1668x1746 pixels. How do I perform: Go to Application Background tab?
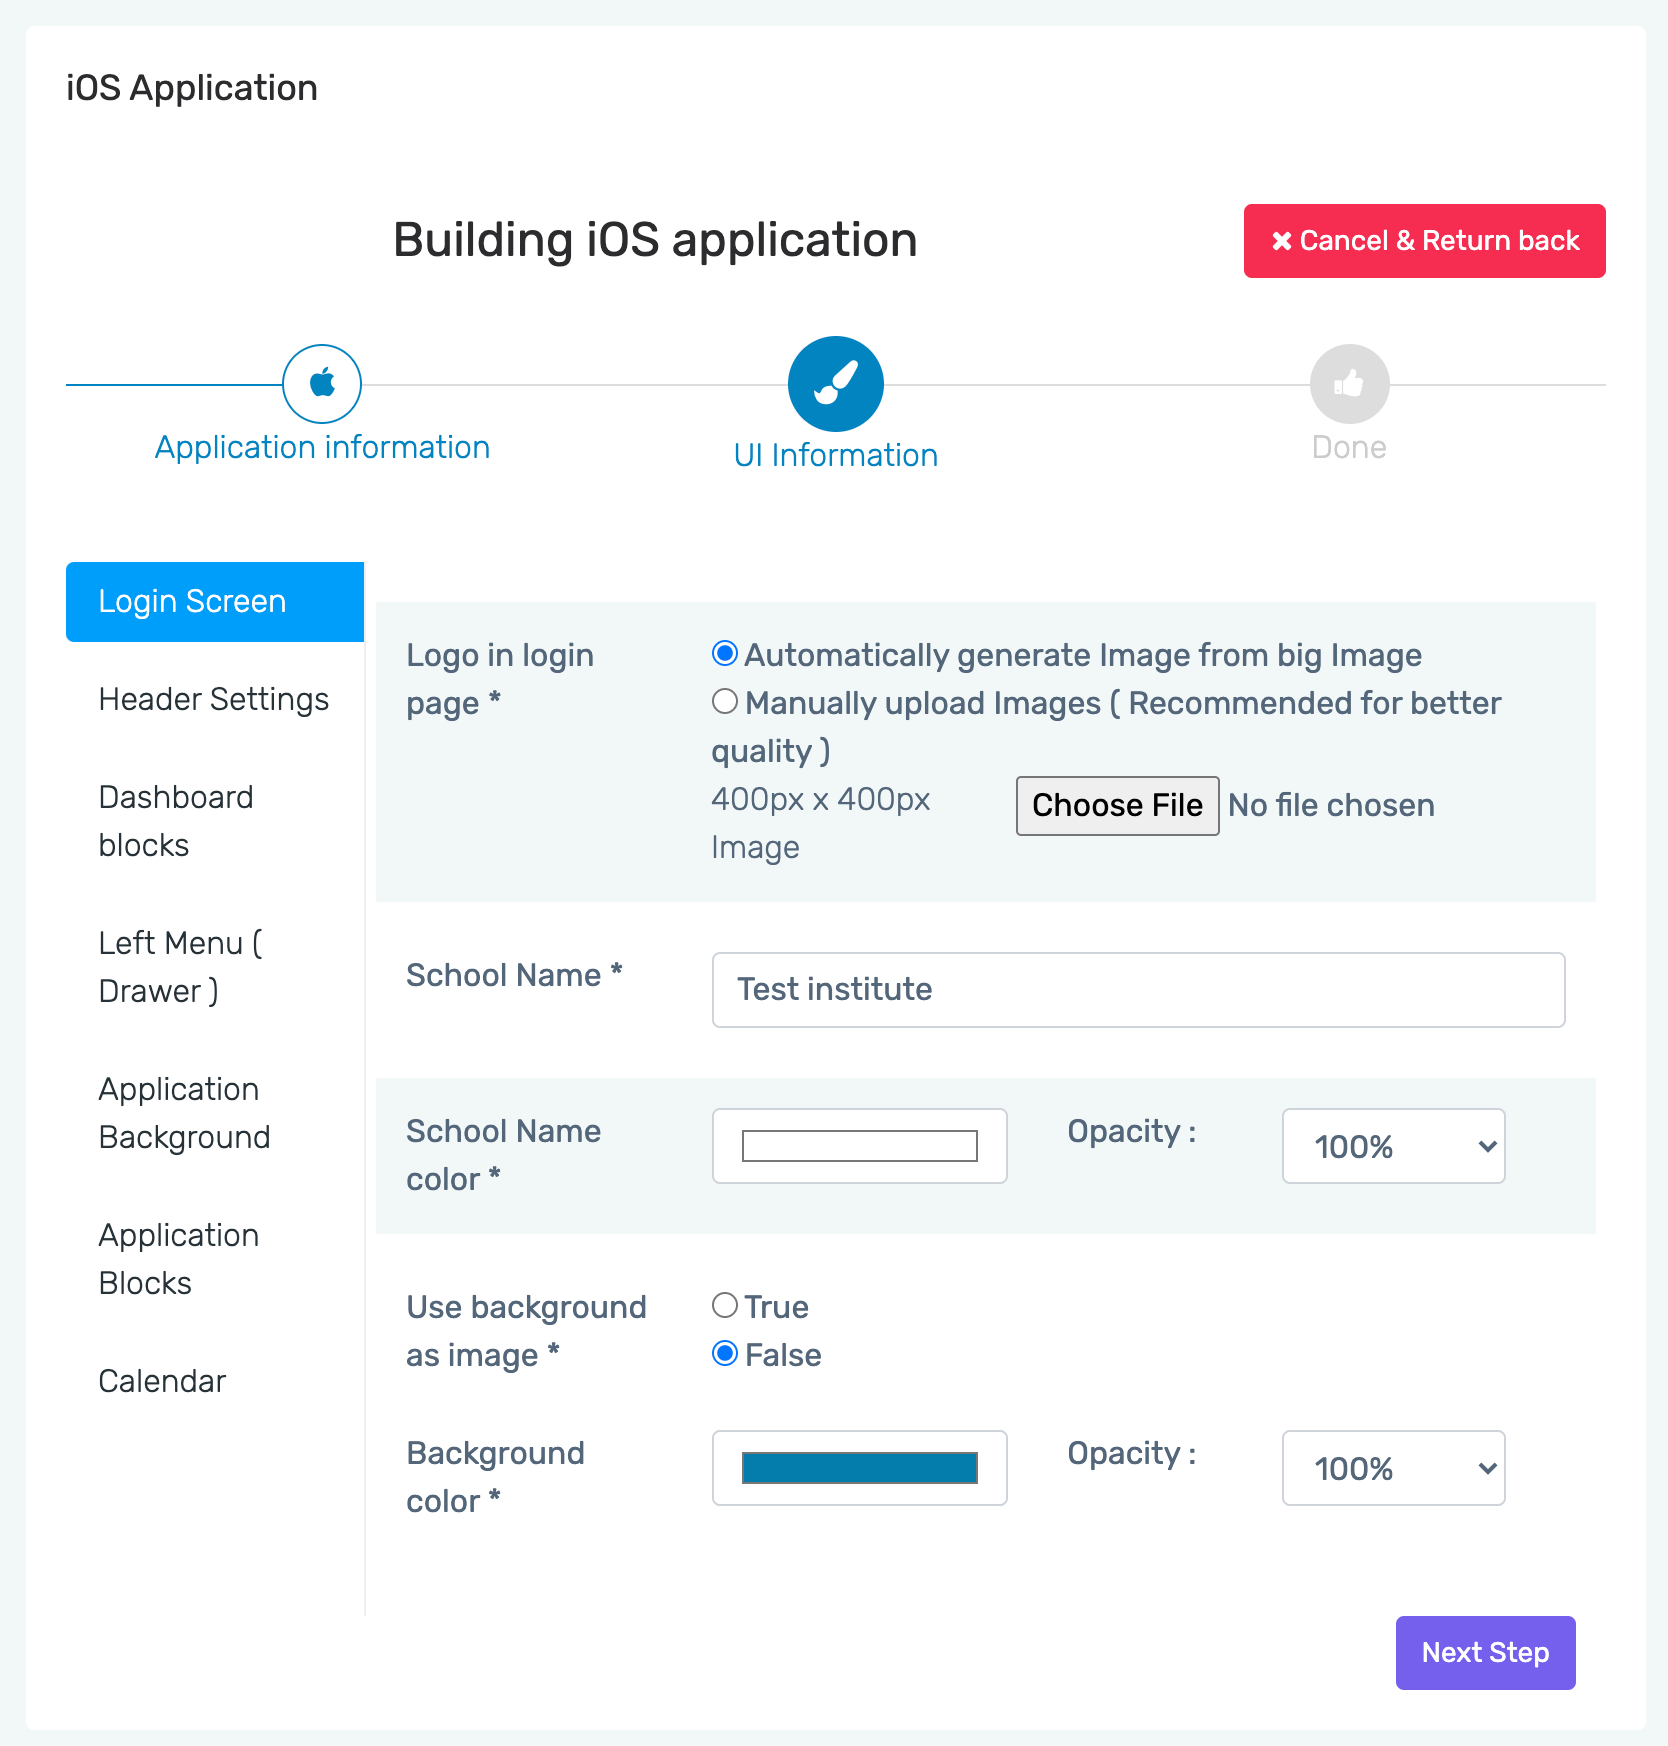(215, 1113)
